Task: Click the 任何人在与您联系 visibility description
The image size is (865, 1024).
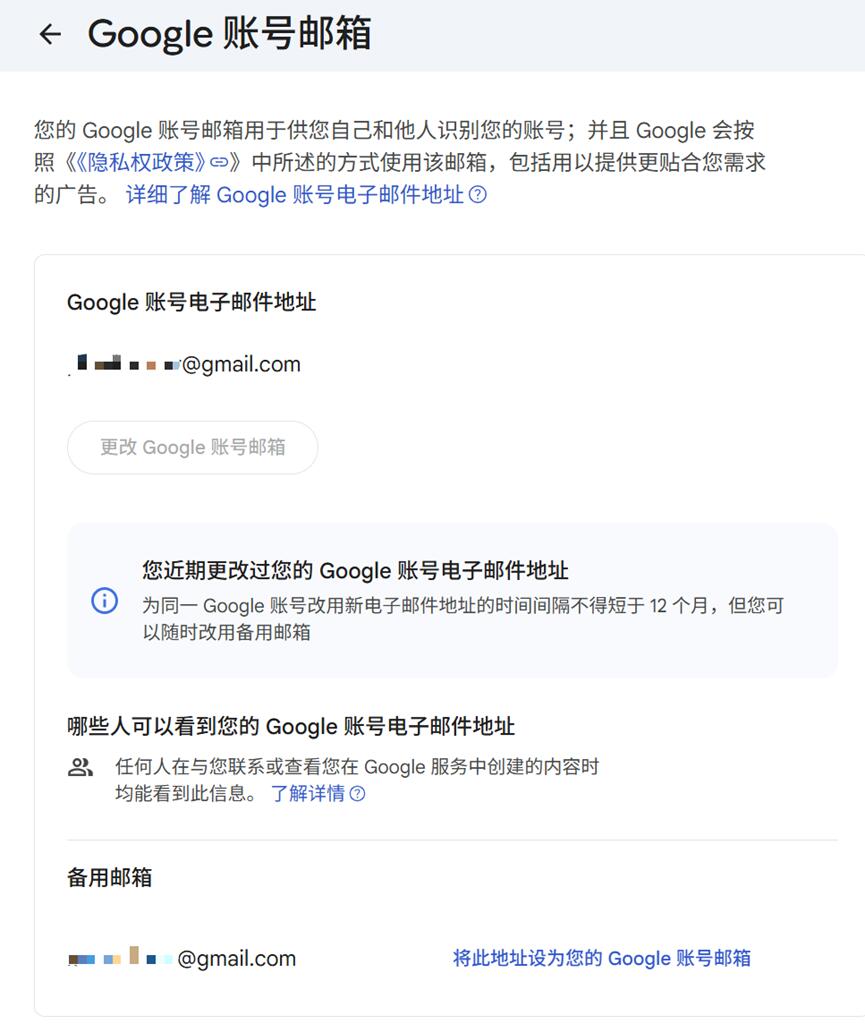Action: (x=357, y=768)
